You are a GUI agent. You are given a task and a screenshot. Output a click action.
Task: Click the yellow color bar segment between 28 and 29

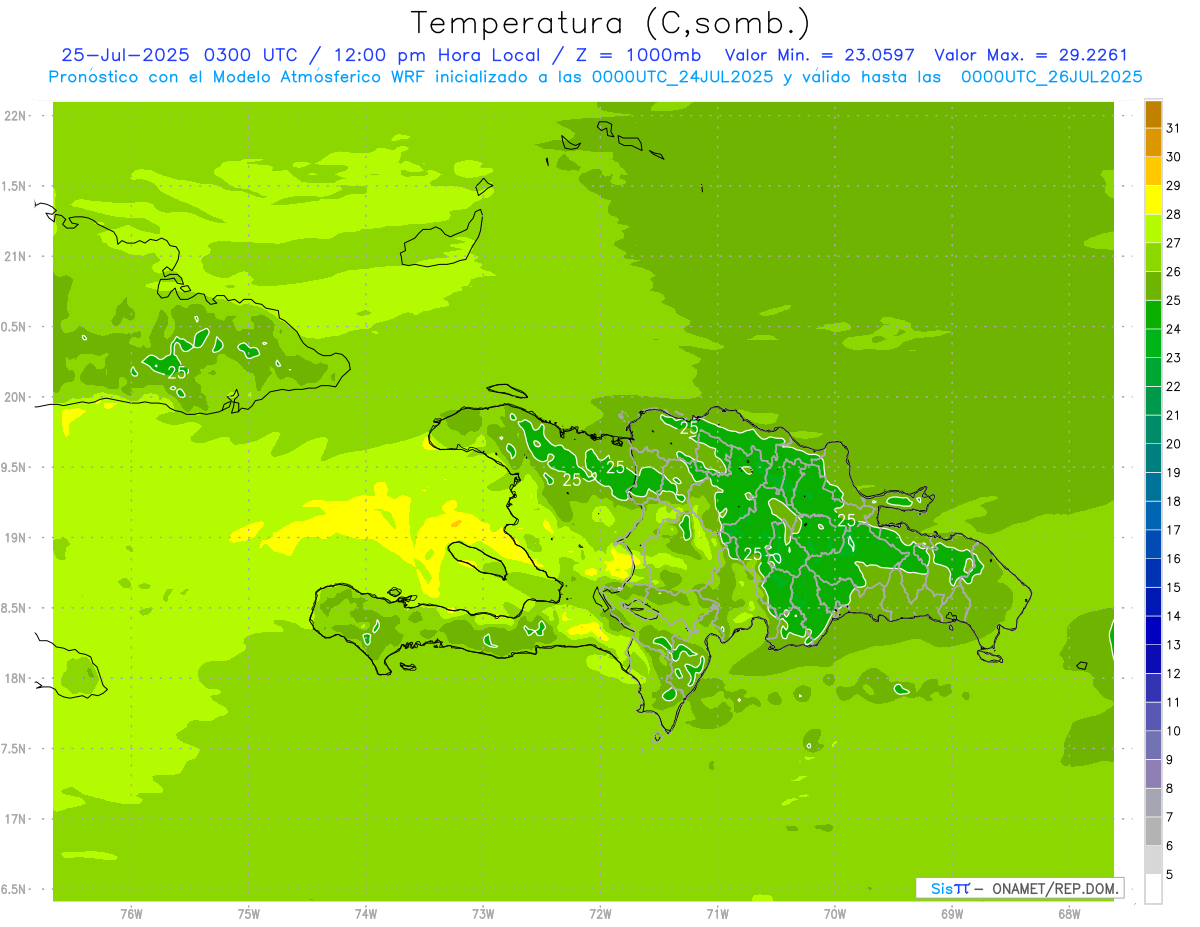point(1153,200)
